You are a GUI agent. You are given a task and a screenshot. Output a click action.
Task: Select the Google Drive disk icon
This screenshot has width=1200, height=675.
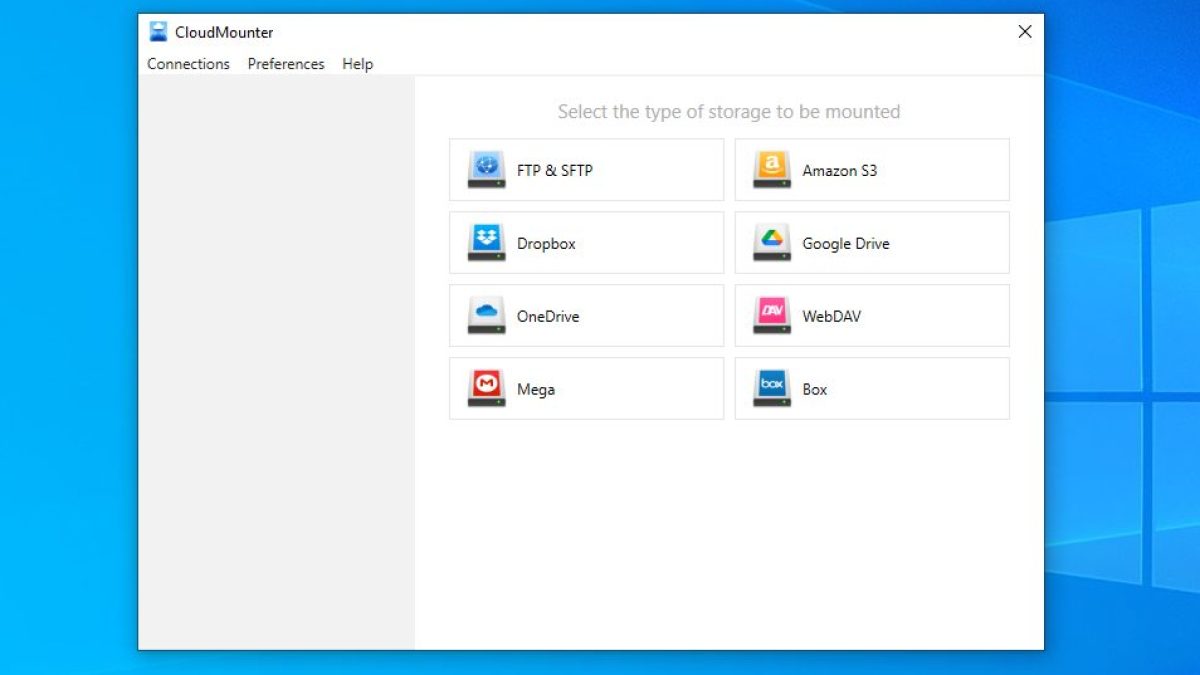click(x=772, y=243)
